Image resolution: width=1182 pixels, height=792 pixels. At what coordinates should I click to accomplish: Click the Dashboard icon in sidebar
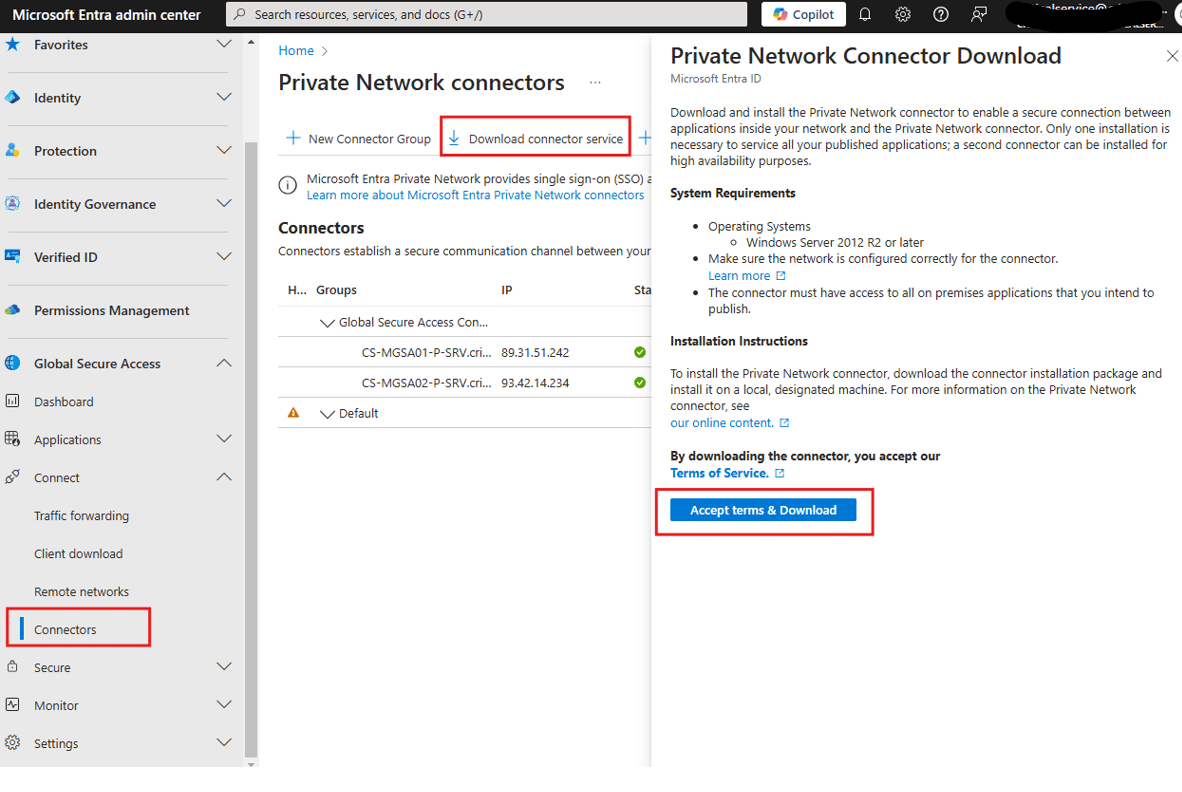[x=13, y=401]
